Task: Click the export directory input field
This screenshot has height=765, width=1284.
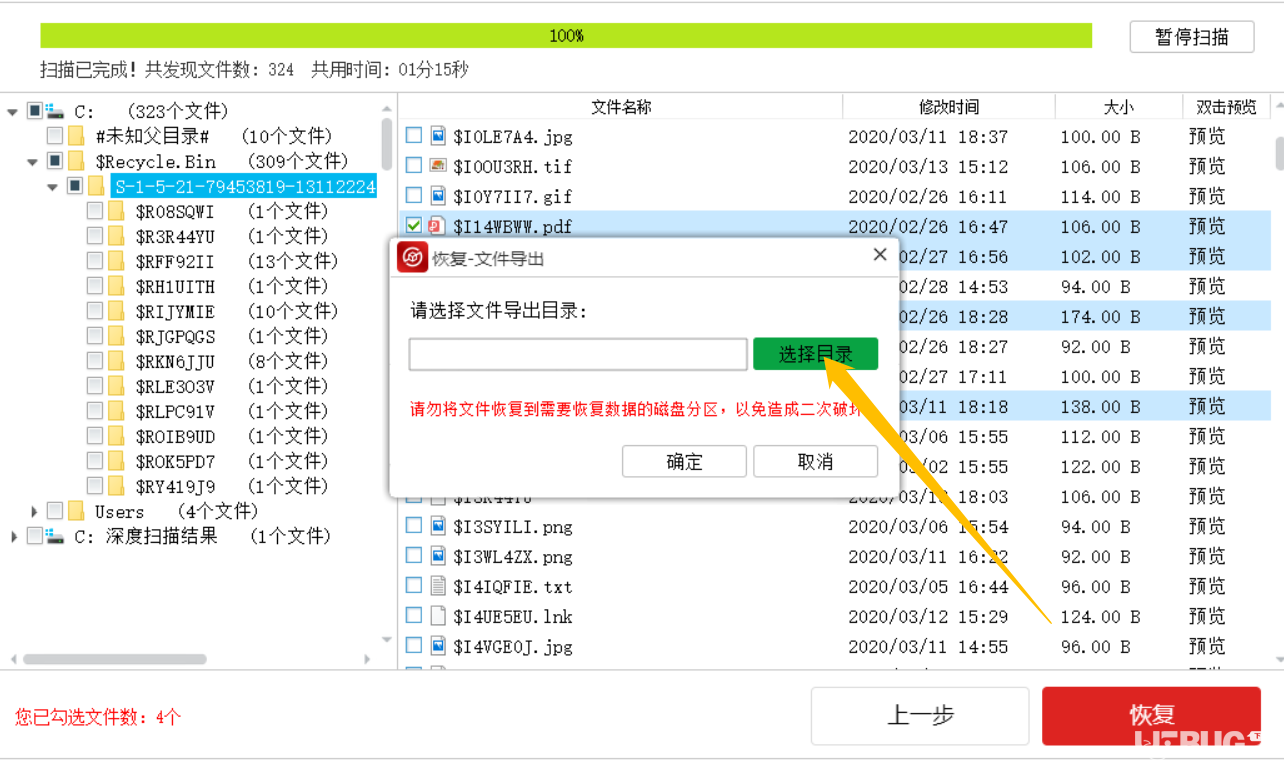Action: (577, 354)
